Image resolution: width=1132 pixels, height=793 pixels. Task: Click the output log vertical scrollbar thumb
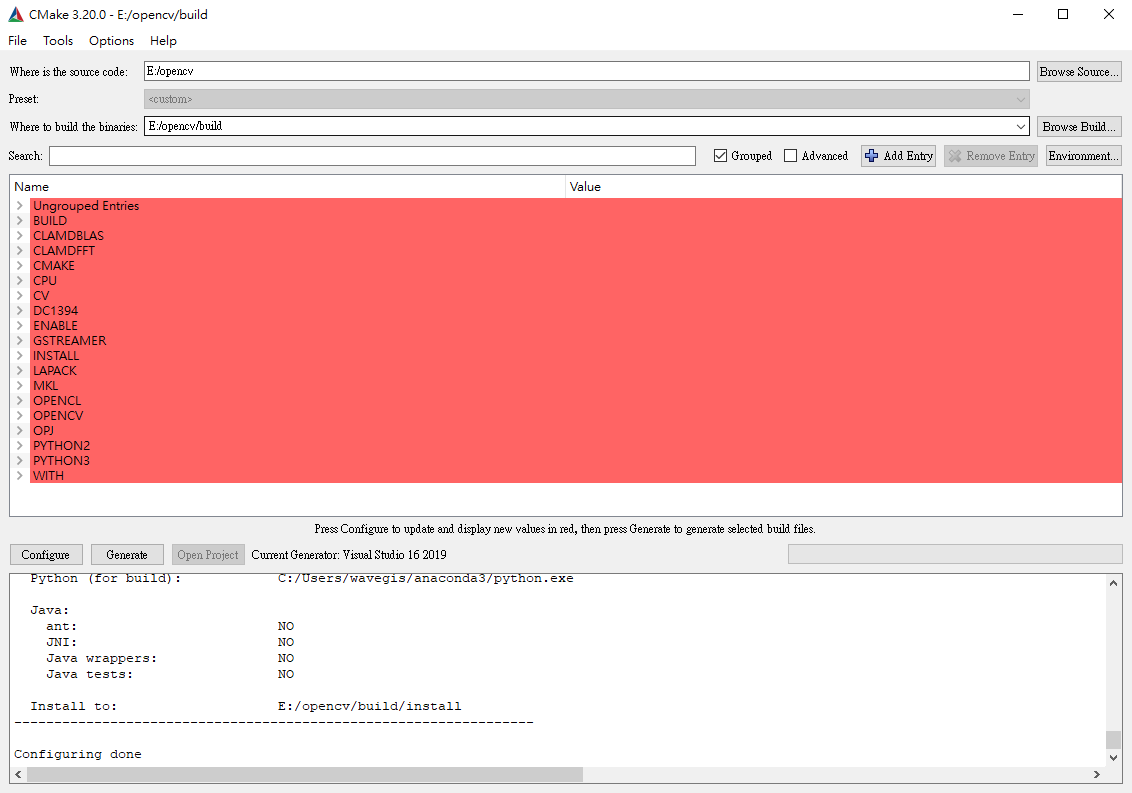(x=1113, y=740)
